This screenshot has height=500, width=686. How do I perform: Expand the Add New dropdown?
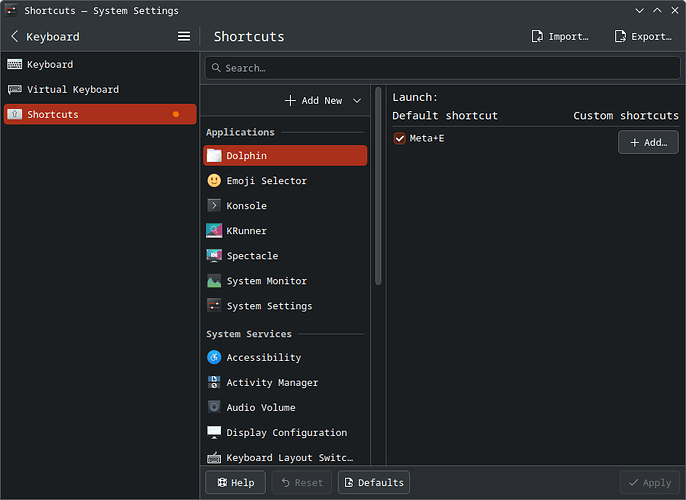coord(357,101)
